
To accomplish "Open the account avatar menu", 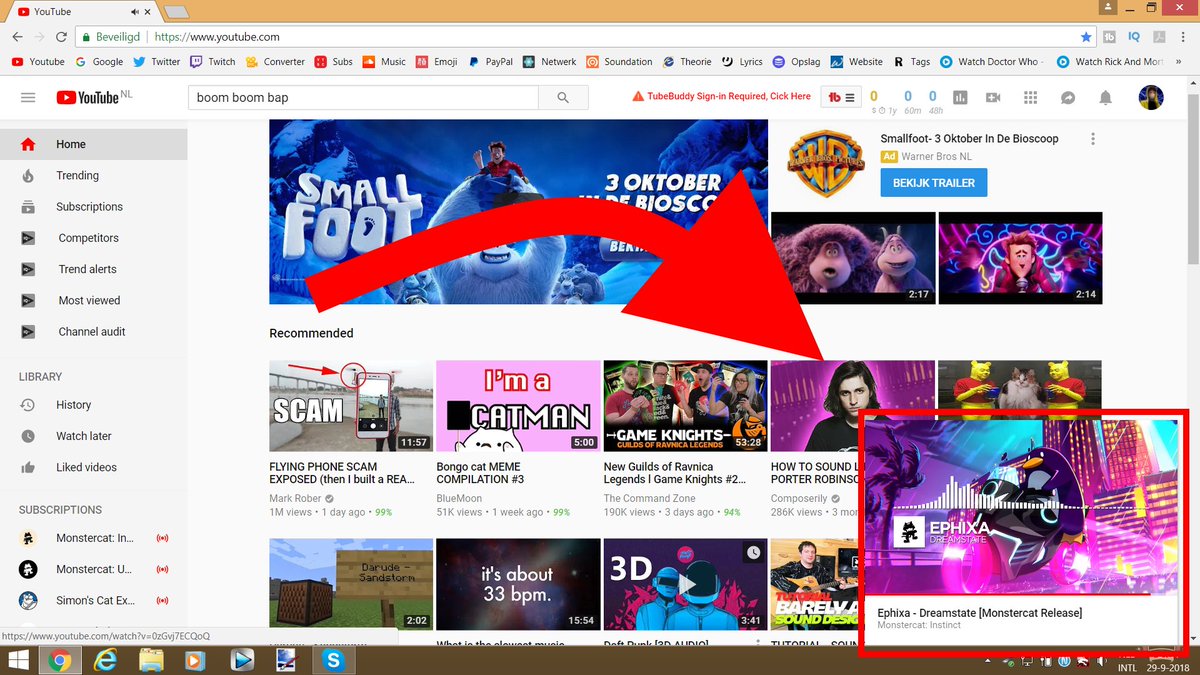I will click(1151, 97).
